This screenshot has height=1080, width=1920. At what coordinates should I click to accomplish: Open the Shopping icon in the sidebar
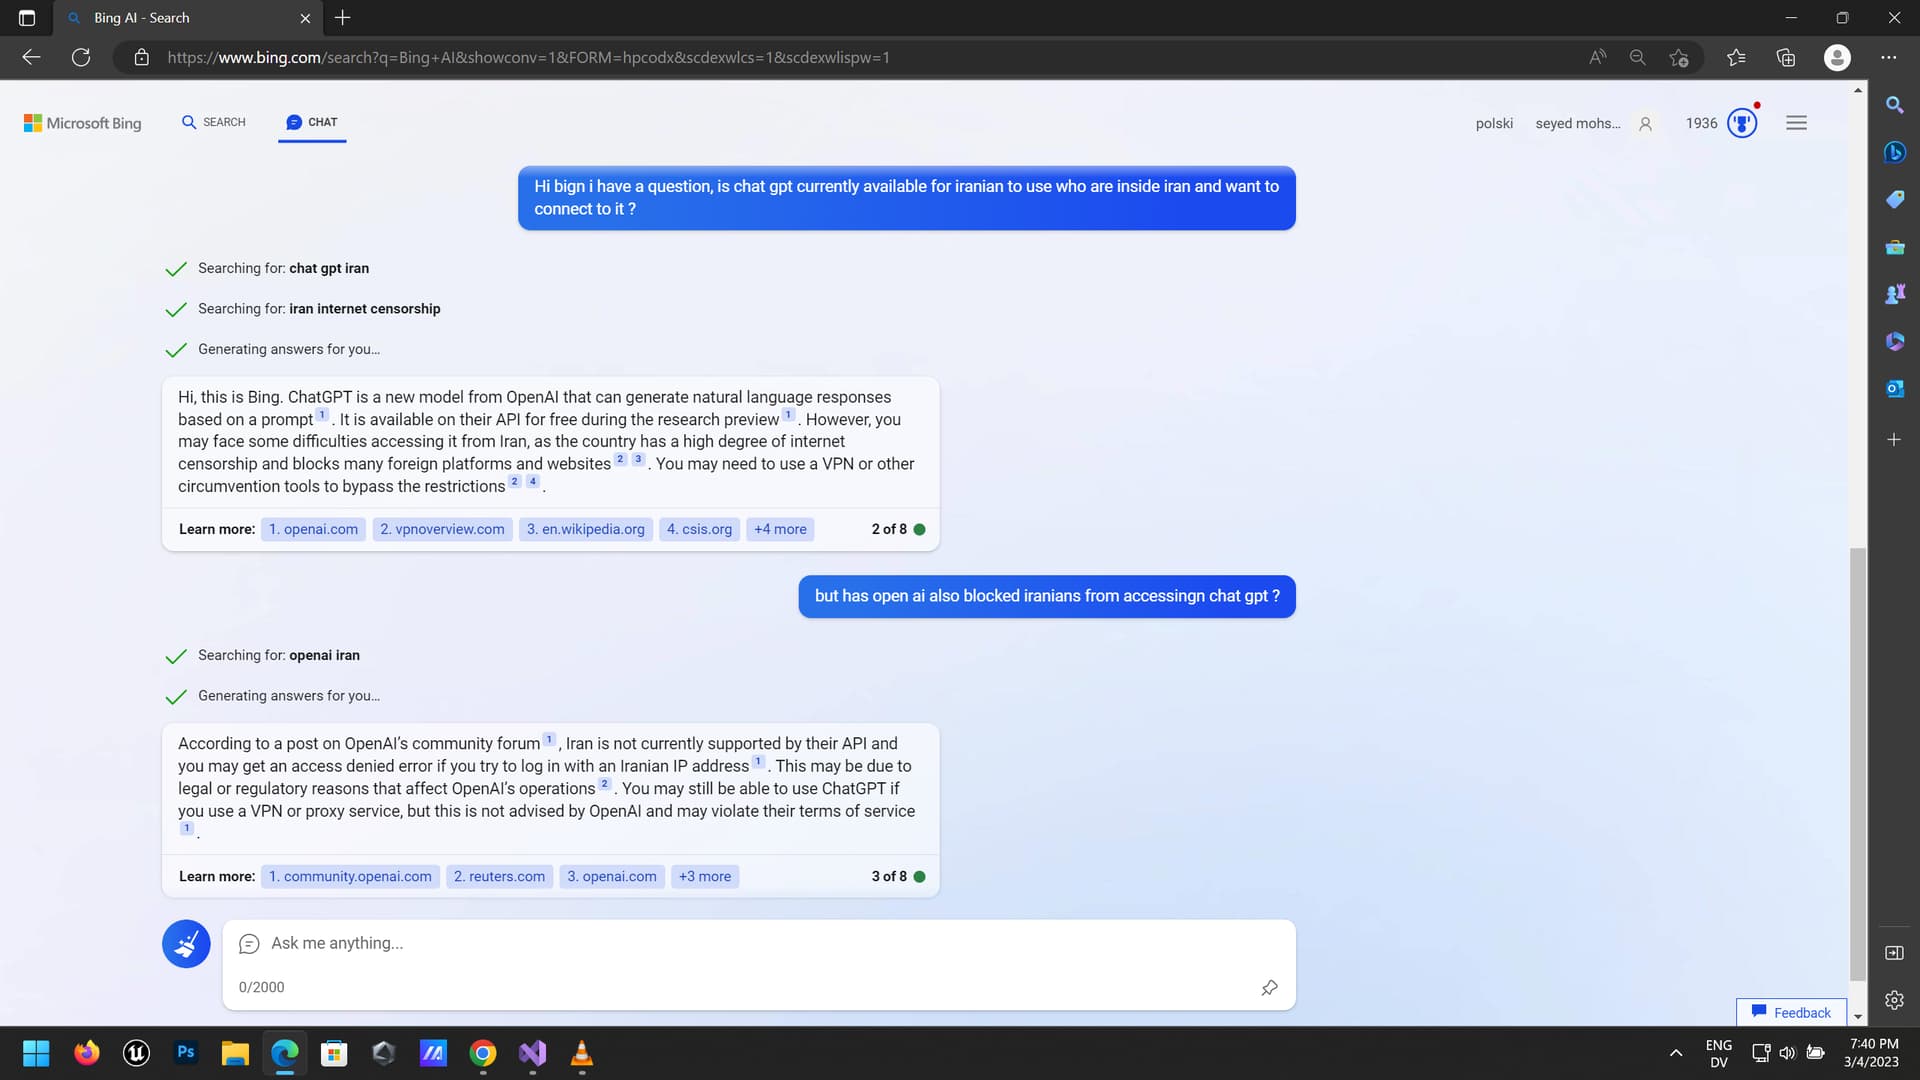(1895, 199)
